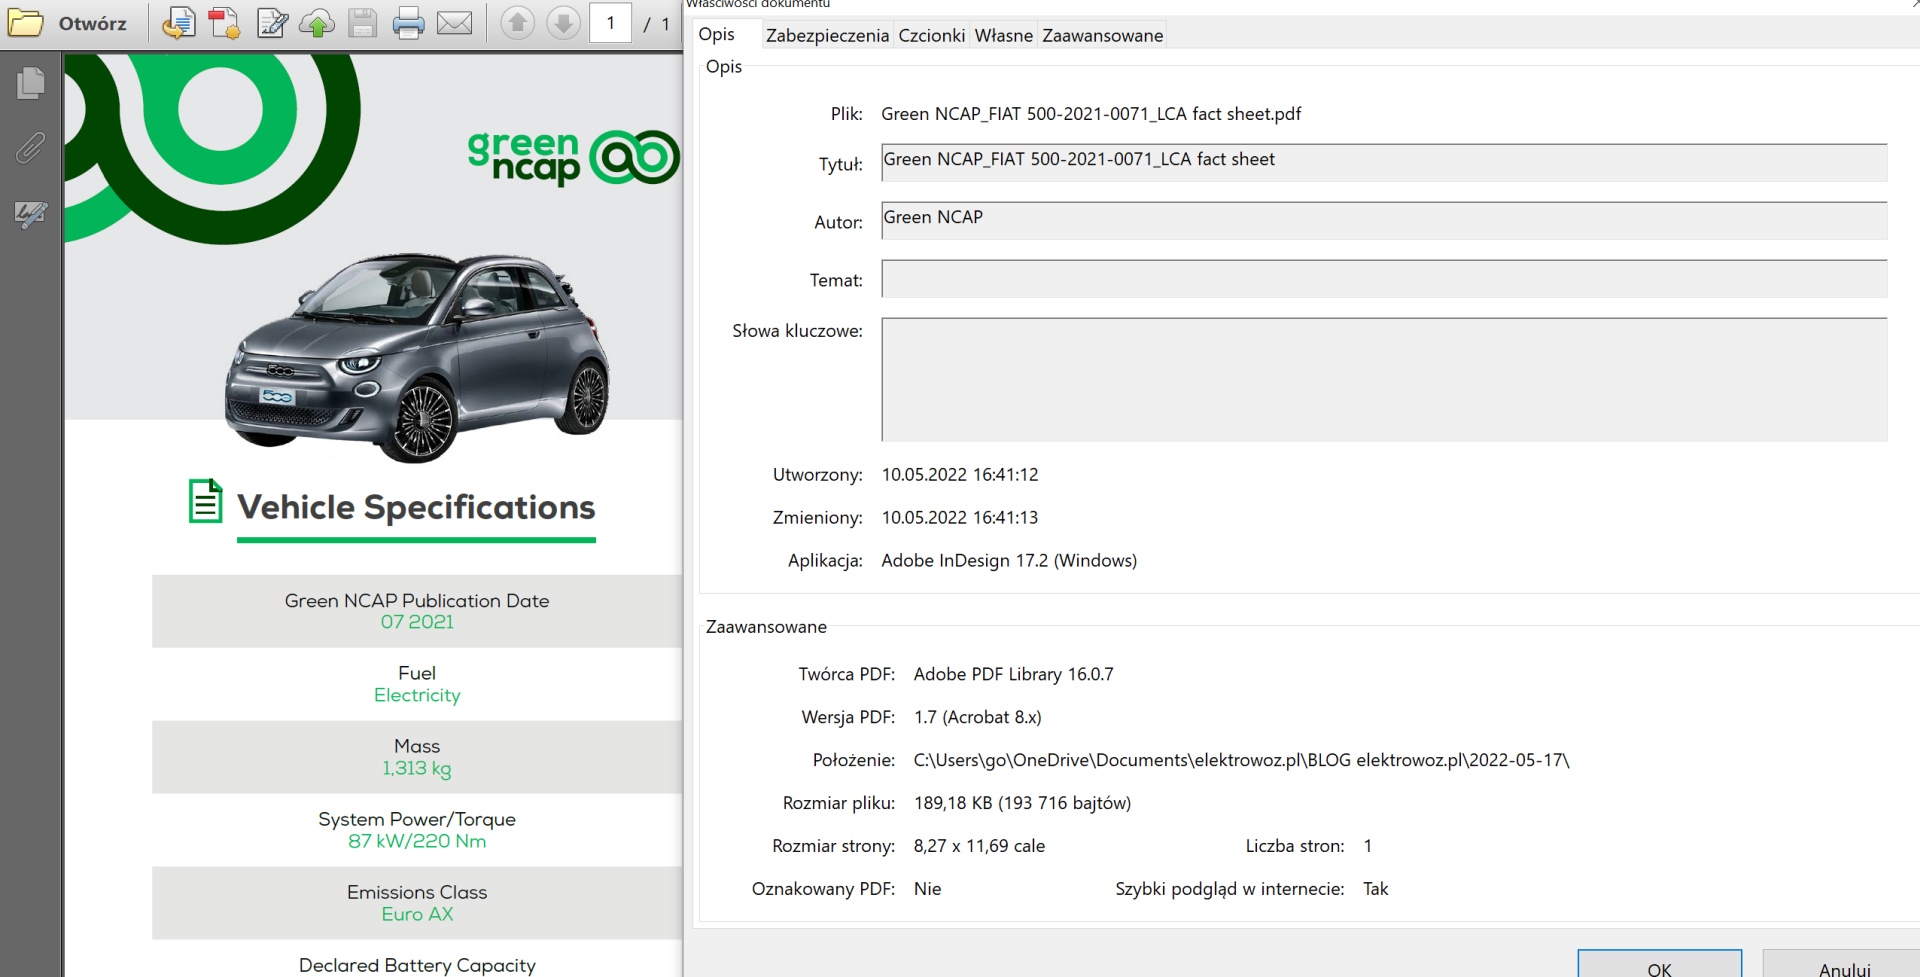Open the signatures sidebar panel icon
The width and height of the screenshot is (1920, 977).
click(31, 214)
